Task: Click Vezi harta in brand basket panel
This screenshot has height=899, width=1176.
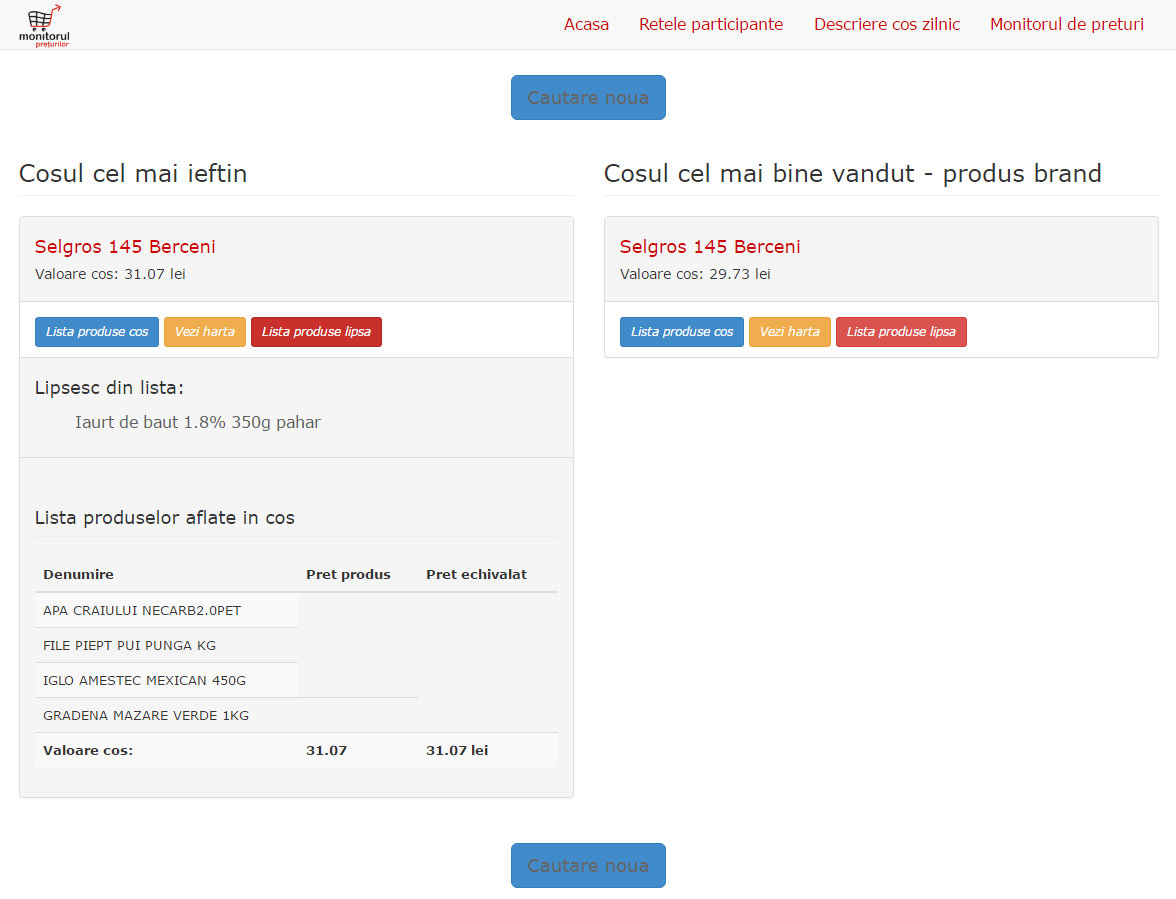Action: pyautogui.click(x=790, y=331)
